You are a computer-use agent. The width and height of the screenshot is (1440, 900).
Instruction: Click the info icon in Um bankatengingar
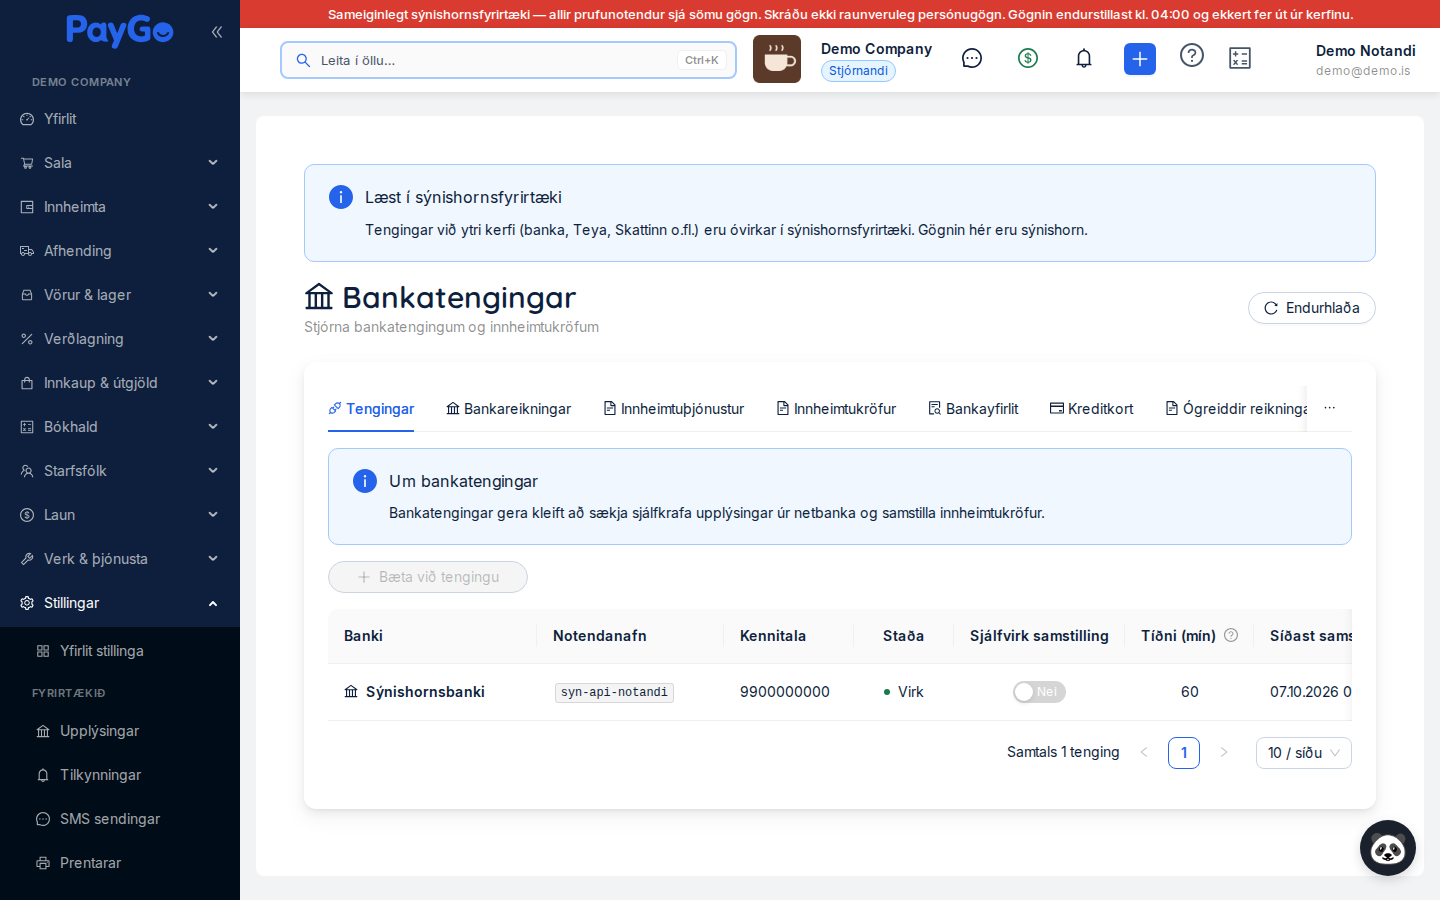pyautogui.click(x=365, y=481)
